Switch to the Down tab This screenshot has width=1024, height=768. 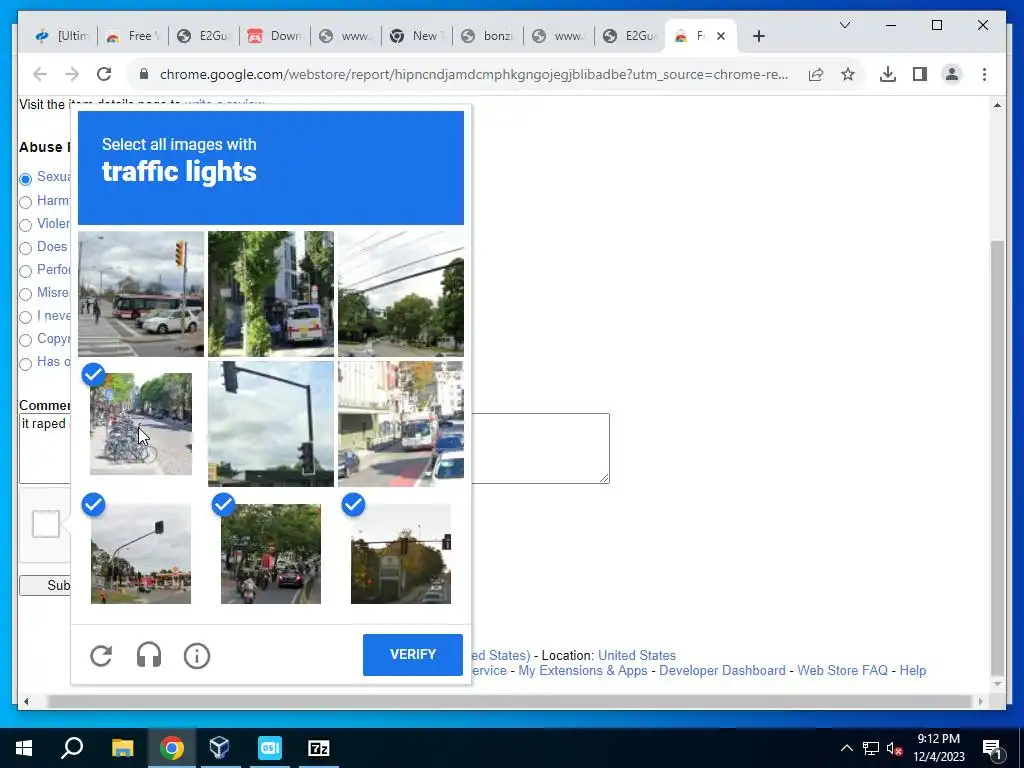click(275, 36)
